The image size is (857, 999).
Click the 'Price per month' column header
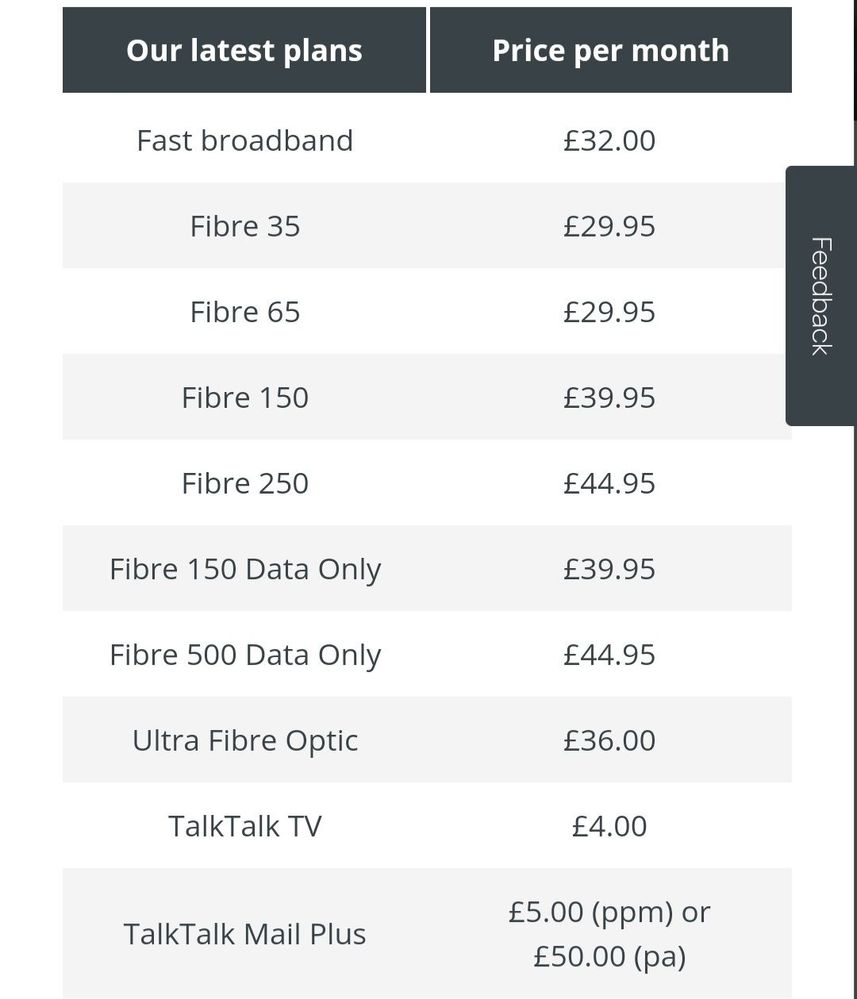point(610,50)
